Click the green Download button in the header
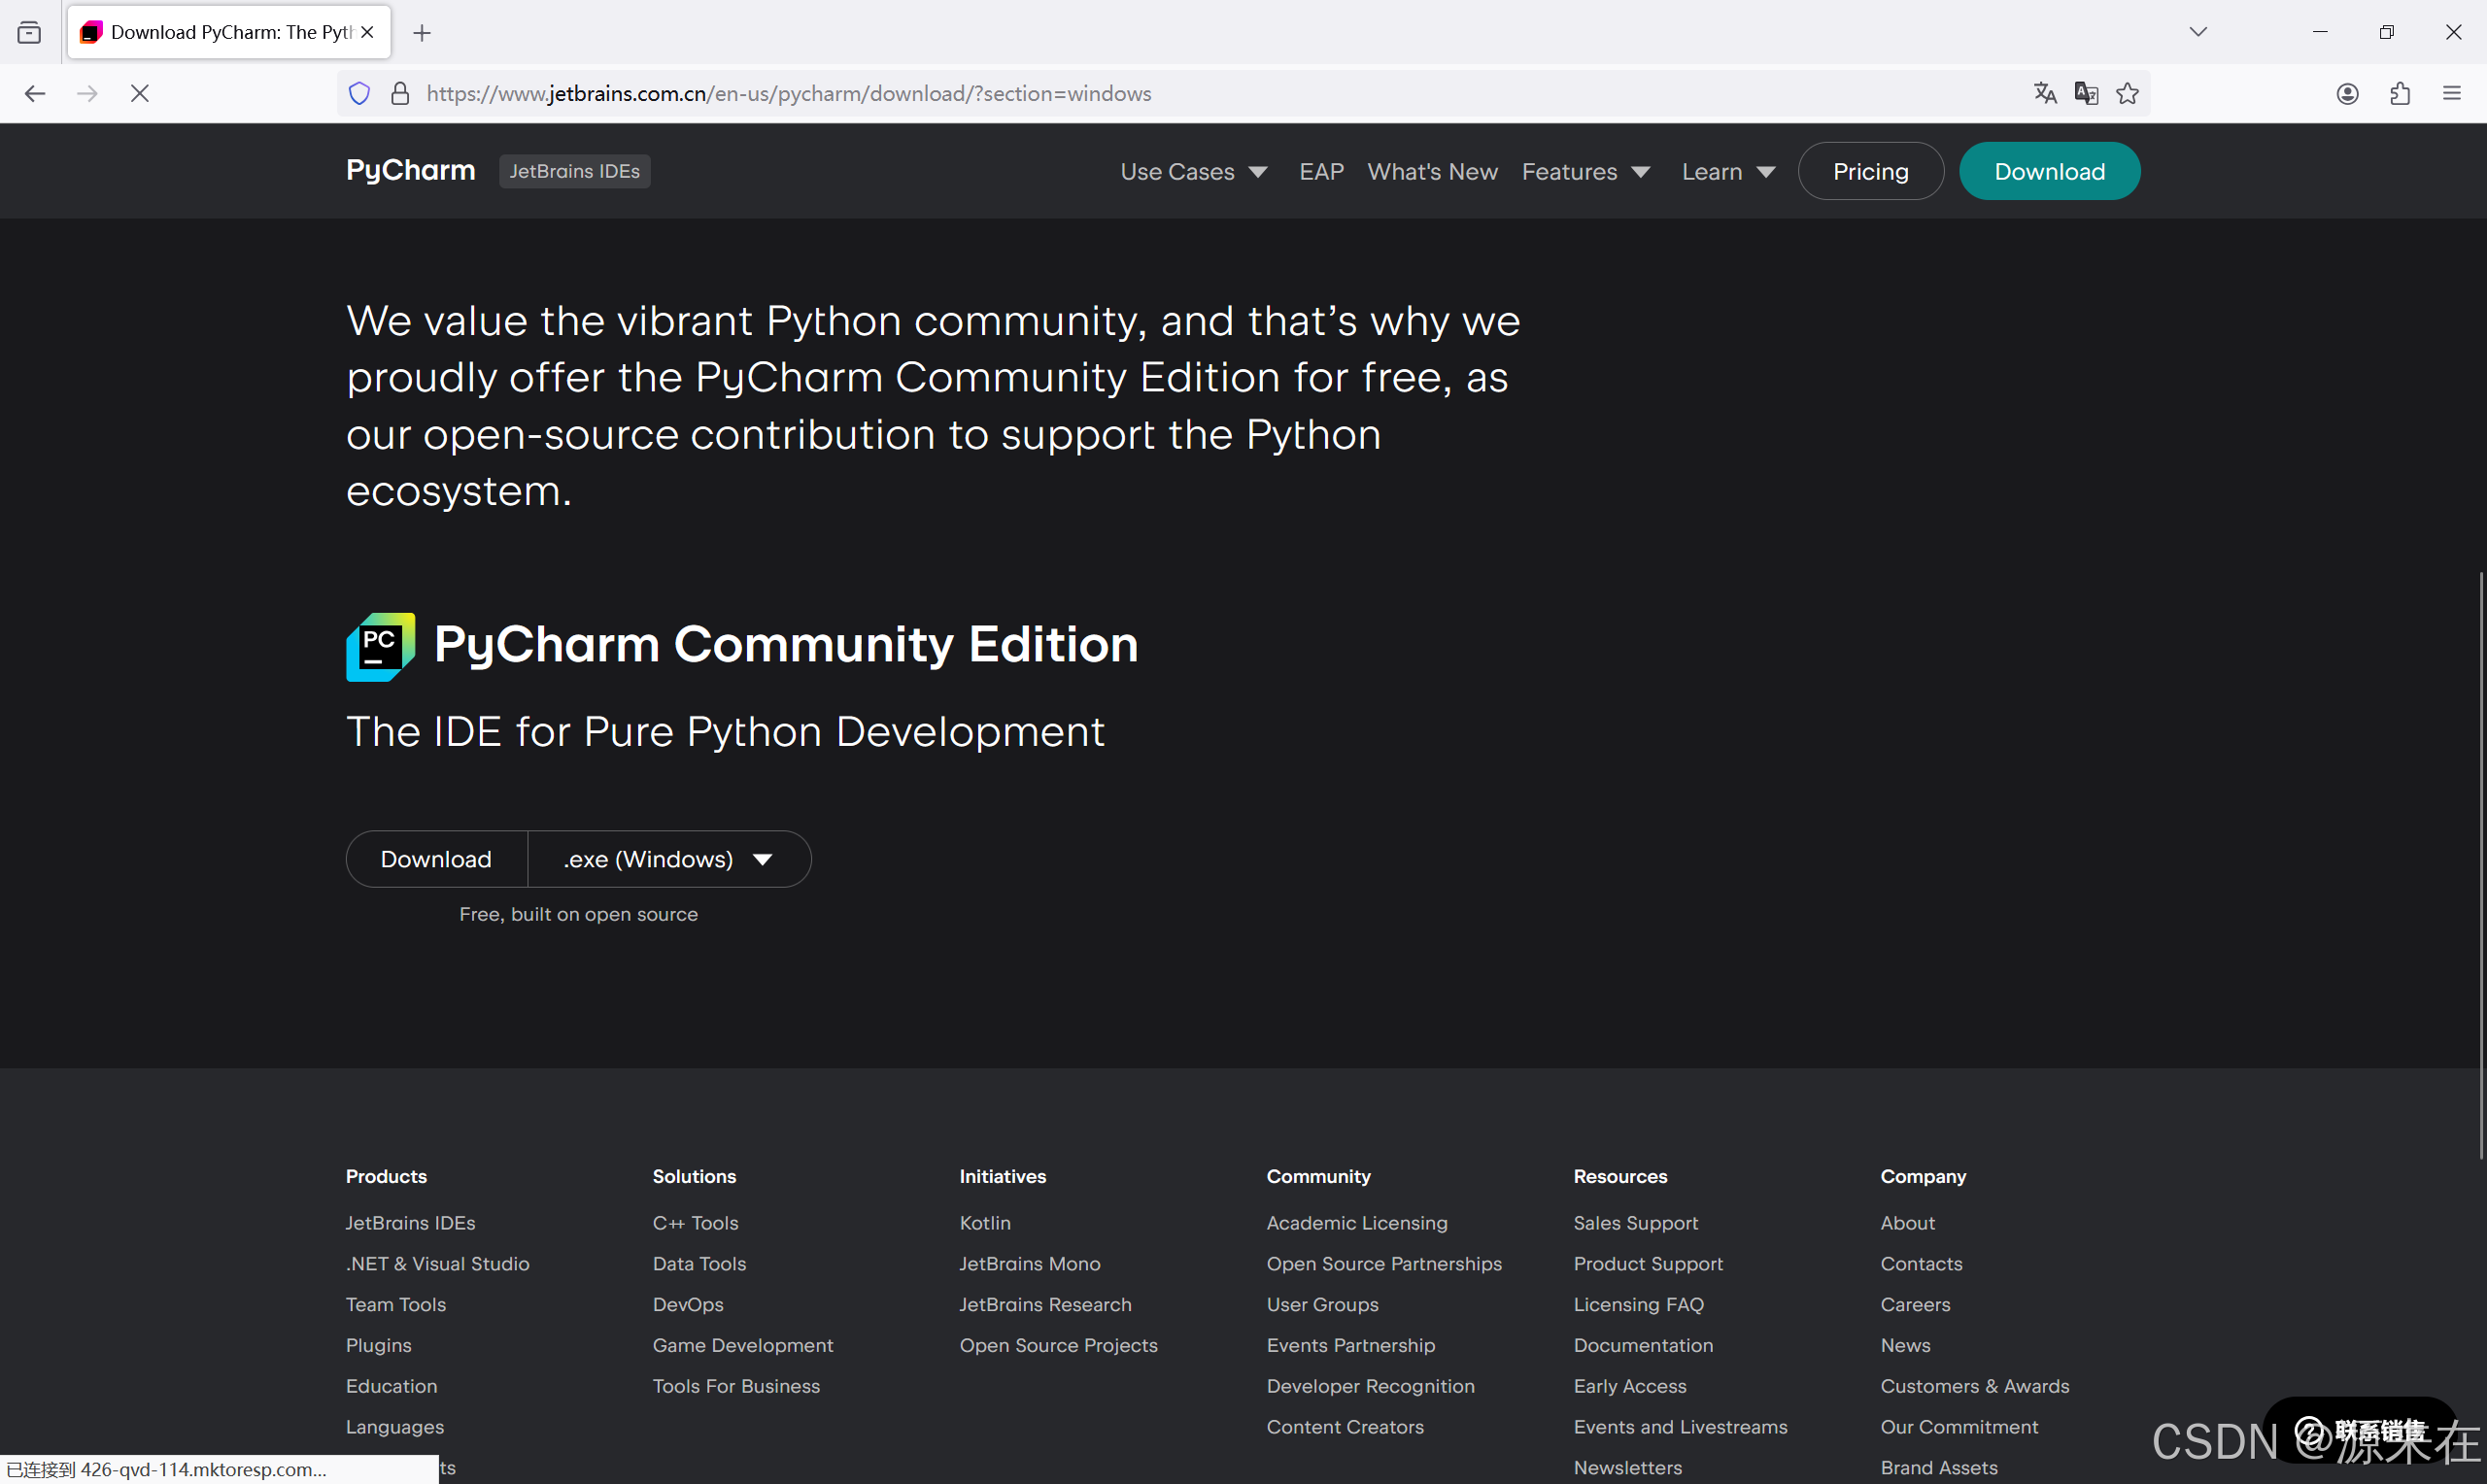The height and width of the screenshot is (1484, 2487). (x=2049, y=171)
